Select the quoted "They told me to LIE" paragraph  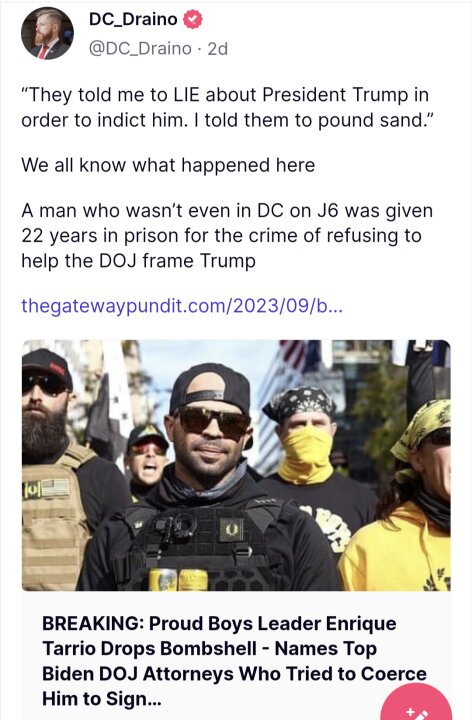point(225,107)
